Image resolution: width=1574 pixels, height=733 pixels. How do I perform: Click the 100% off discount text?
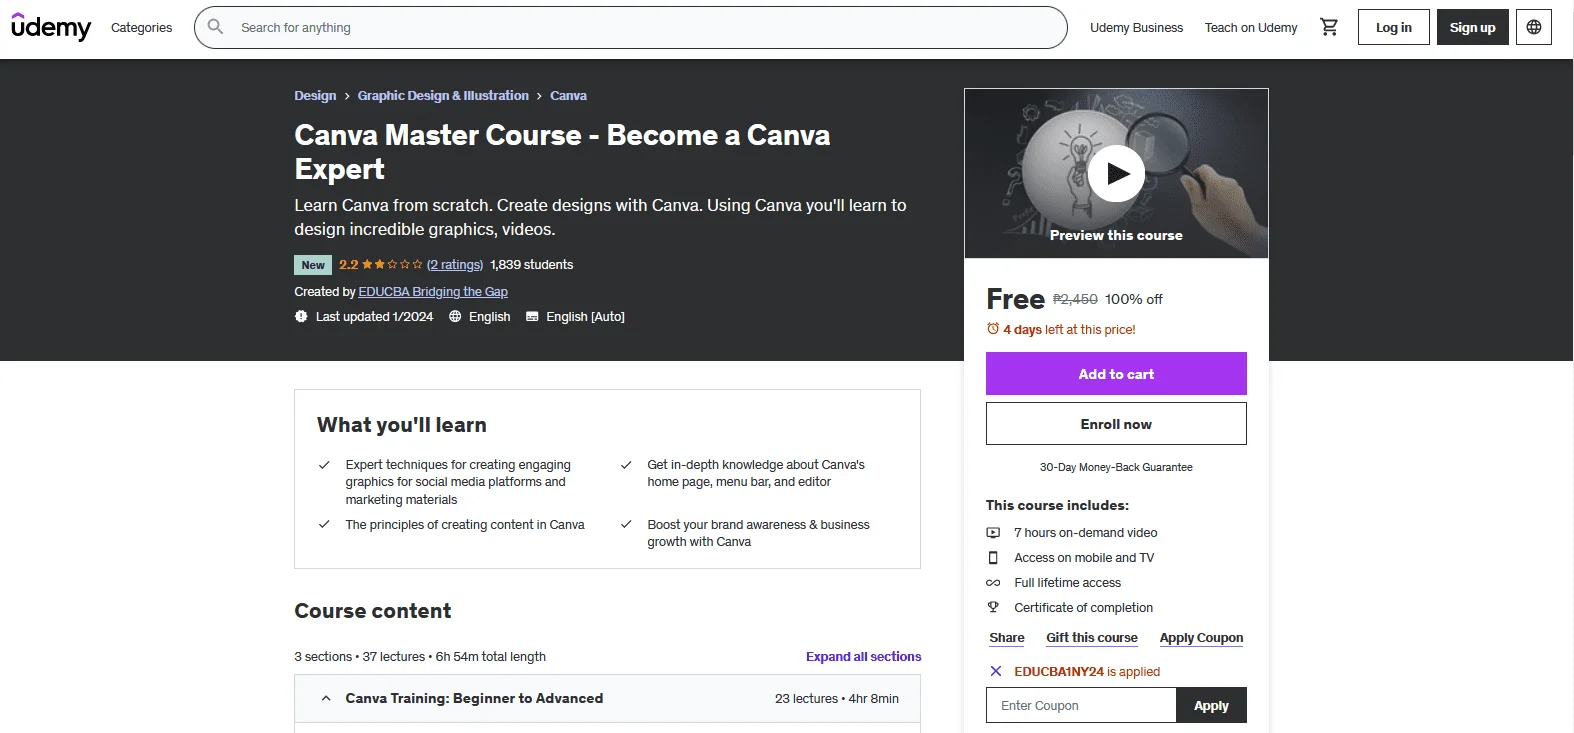click(1134, 299)
